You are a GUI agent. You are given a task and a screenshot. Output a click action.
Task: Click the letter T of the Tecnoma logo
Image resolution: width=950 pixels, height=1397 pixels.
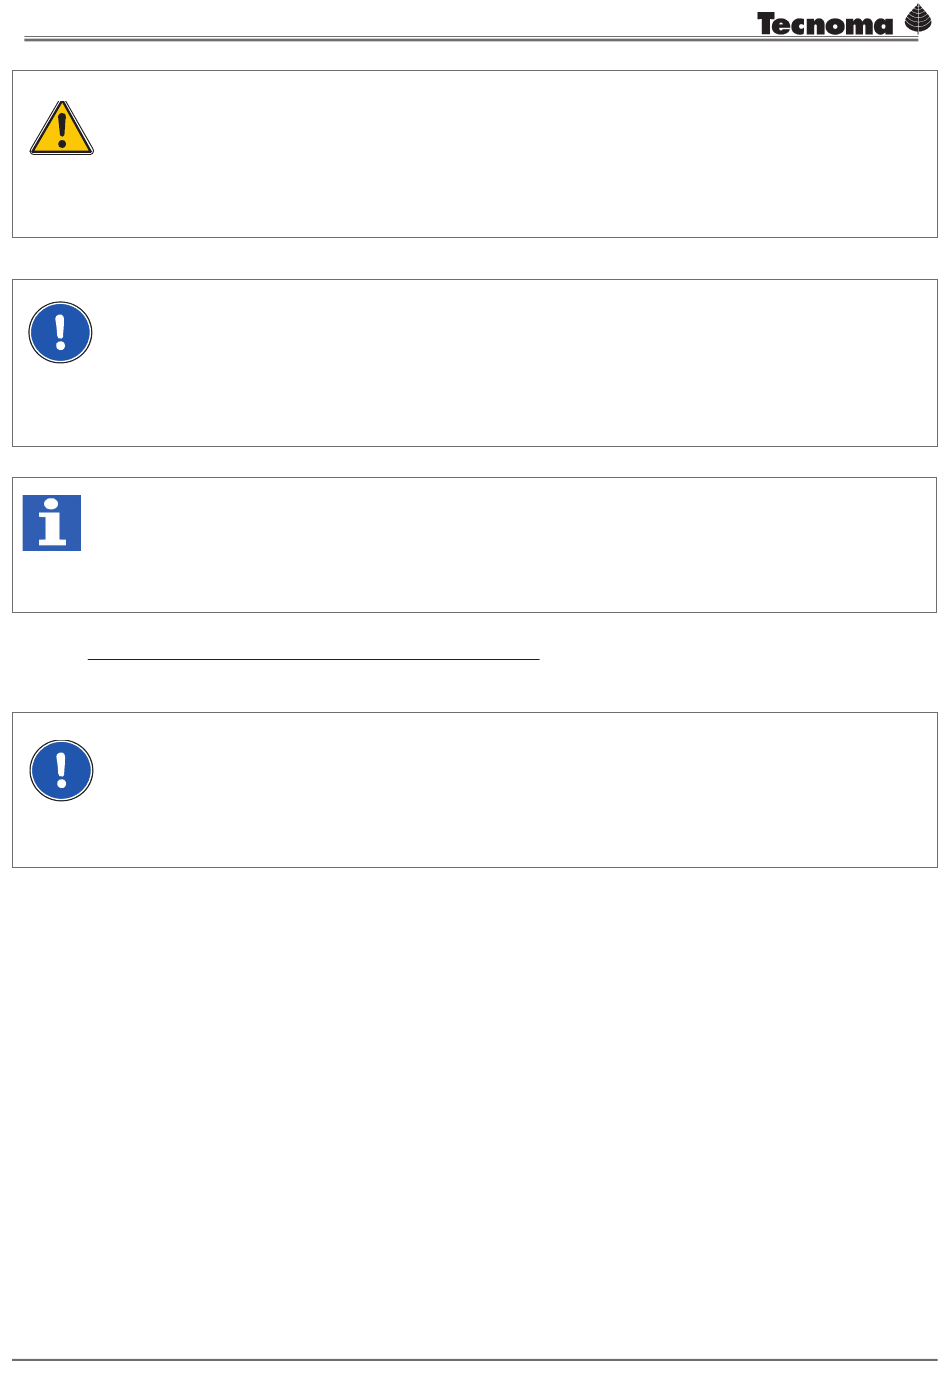pyautogui.click(x=767, y=24)
